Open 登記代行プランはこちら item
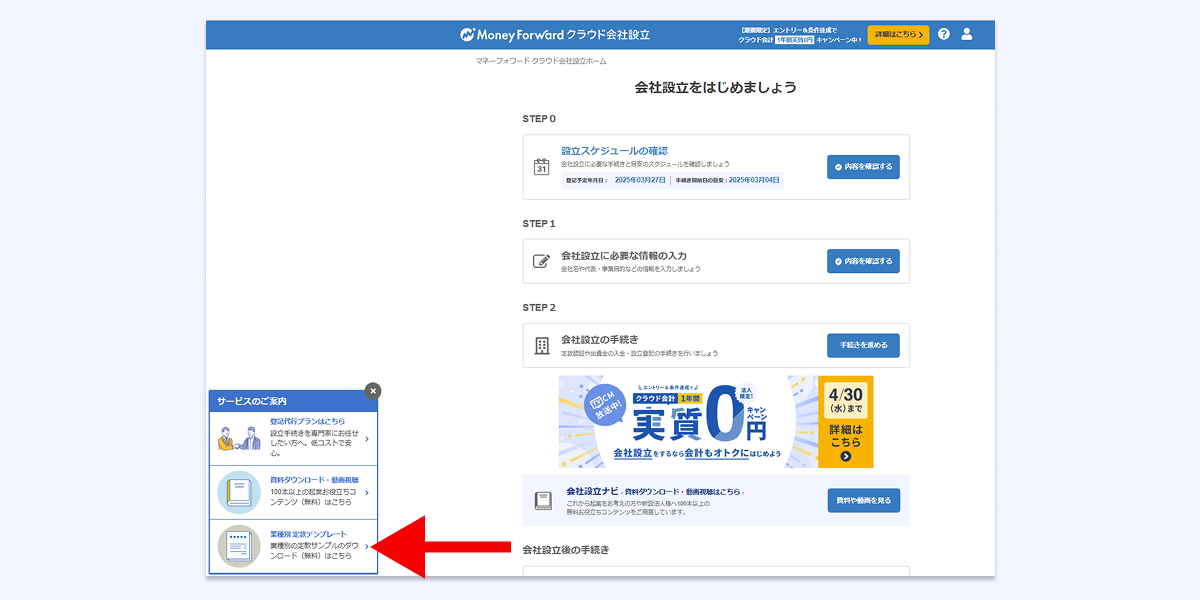 click(x=293, y=438)
